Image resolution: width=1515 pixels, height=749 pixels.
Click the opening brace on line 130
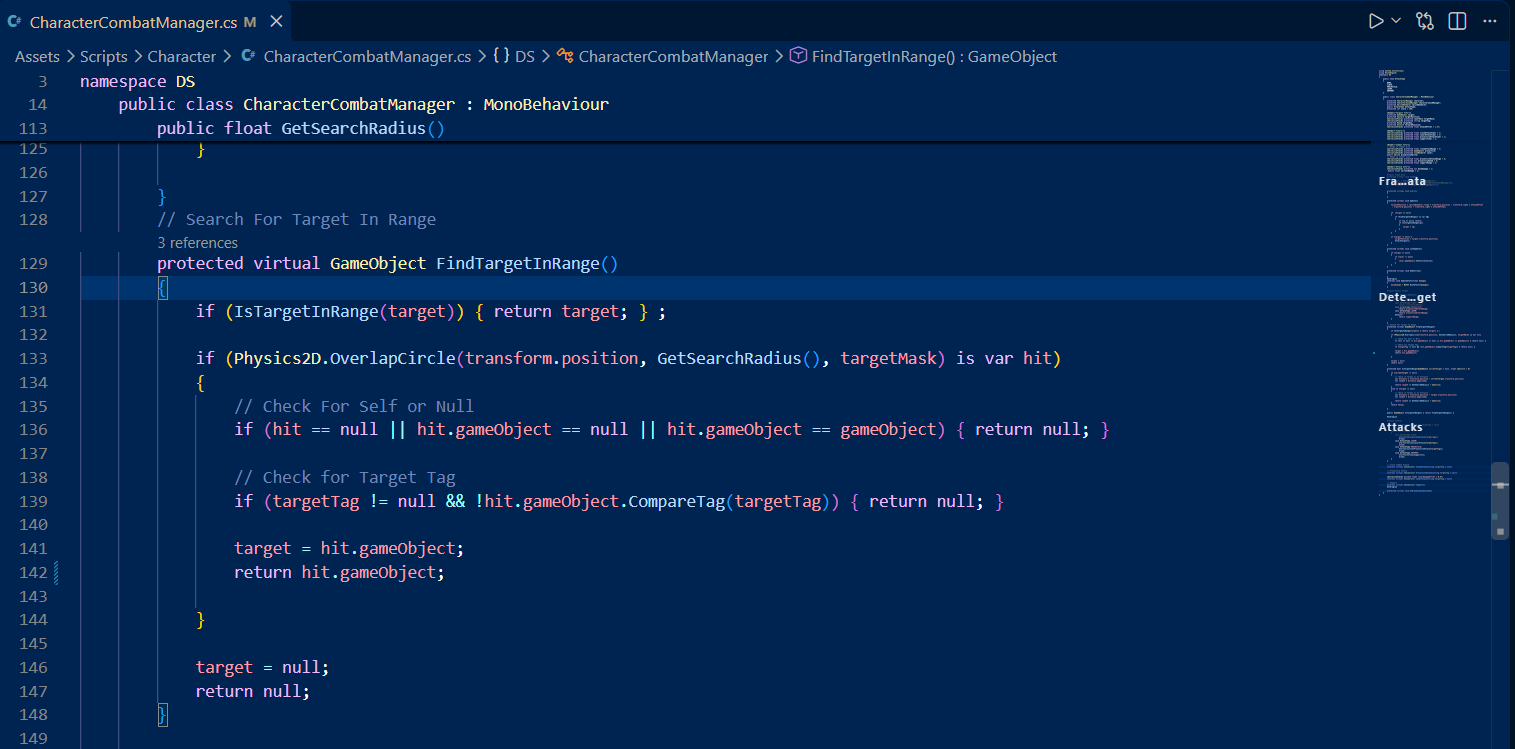[x=162, y=288]
